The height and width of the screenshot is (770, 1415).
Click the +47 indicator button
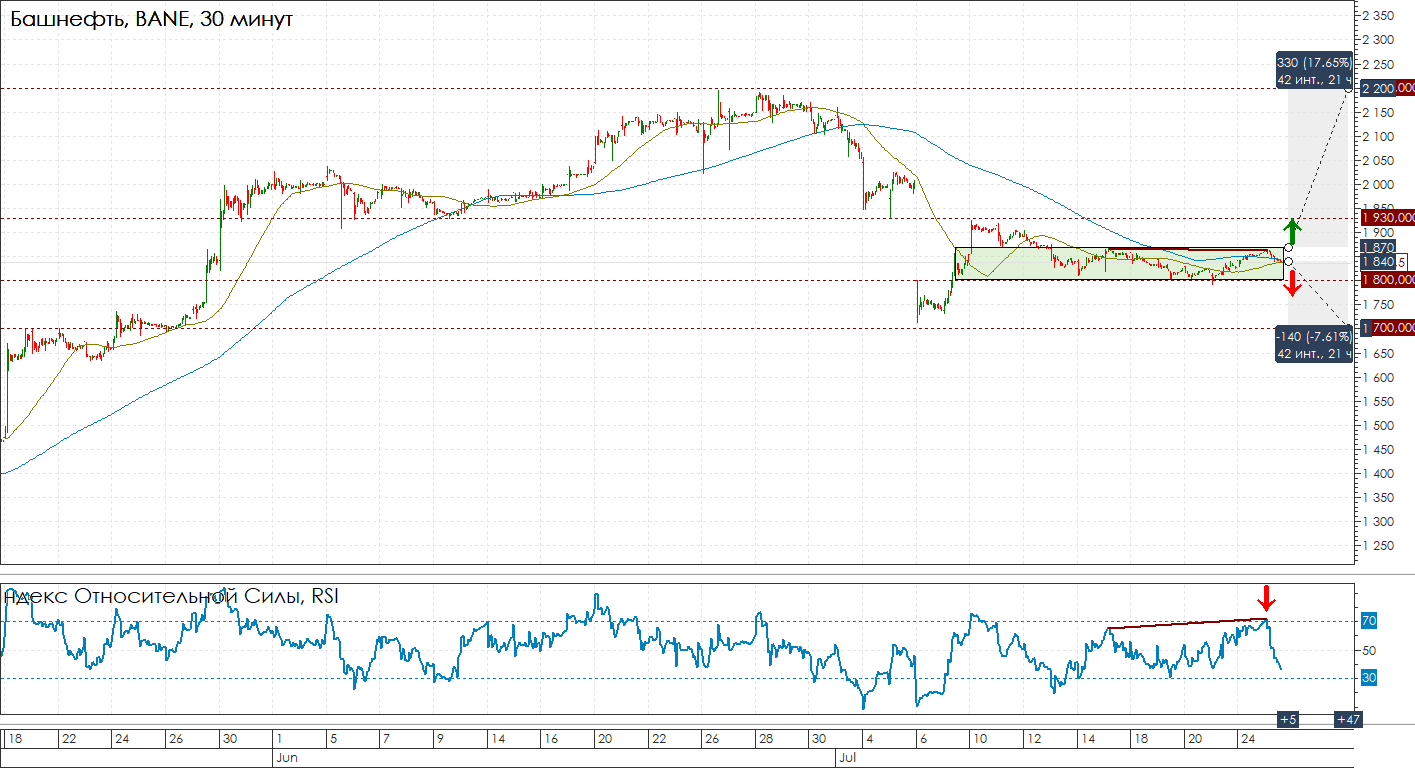(1347, 720)
